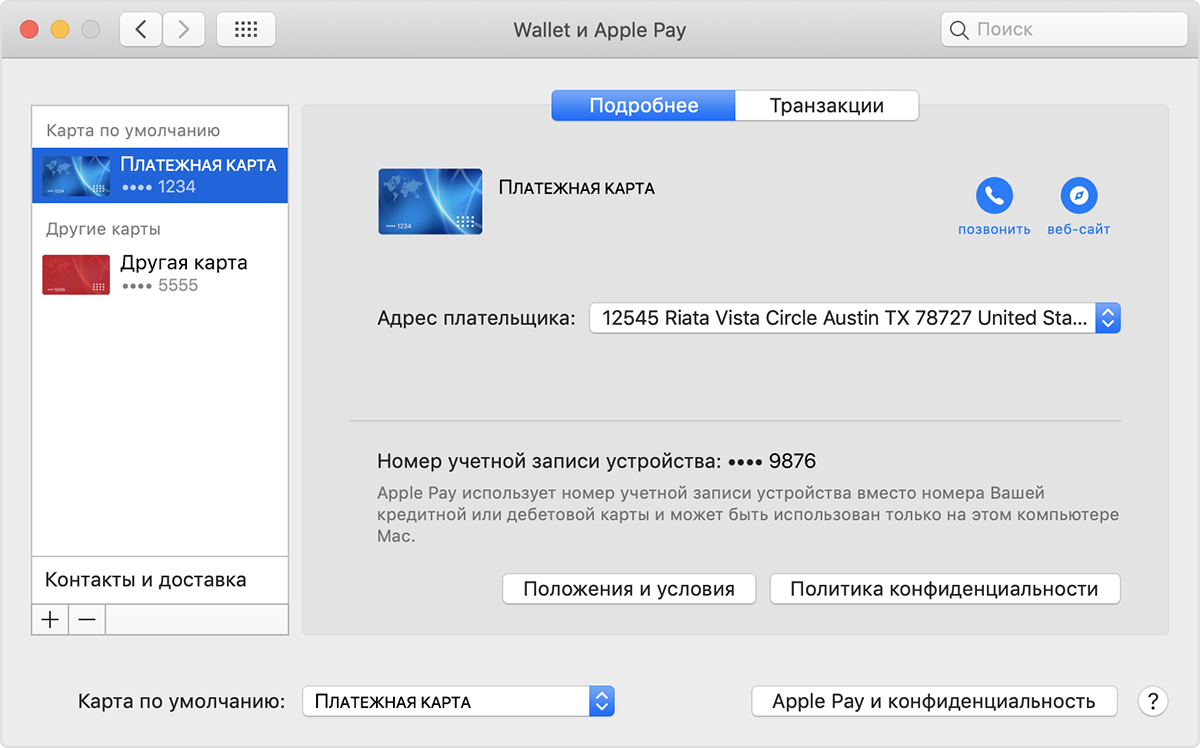
Task: Click the blue card thumbnail in details
Action: pyautogui.click(x=430, y=202)
